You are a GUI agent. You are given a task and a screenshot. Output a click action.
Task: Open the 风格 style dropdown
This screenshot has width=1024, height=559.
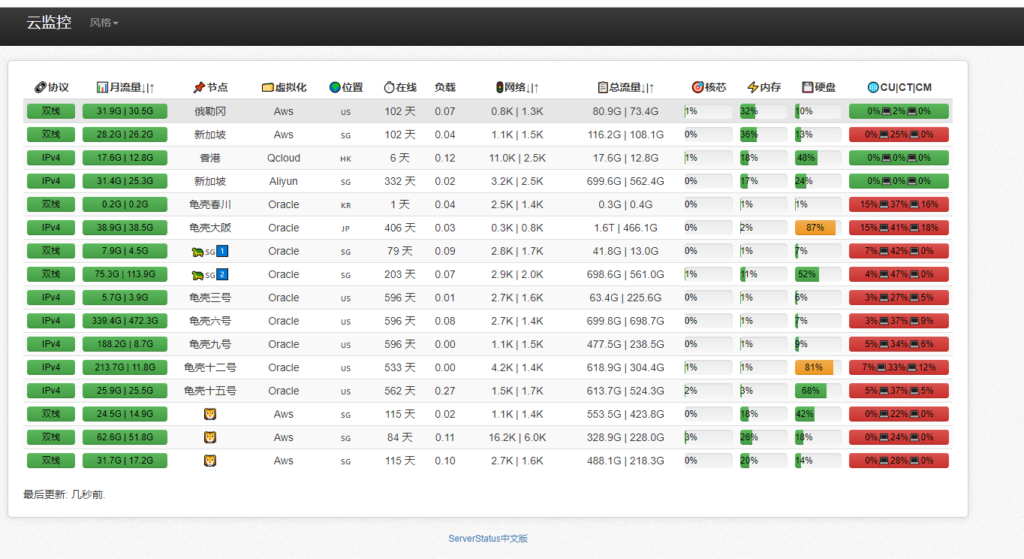click(x=103, y=23)
